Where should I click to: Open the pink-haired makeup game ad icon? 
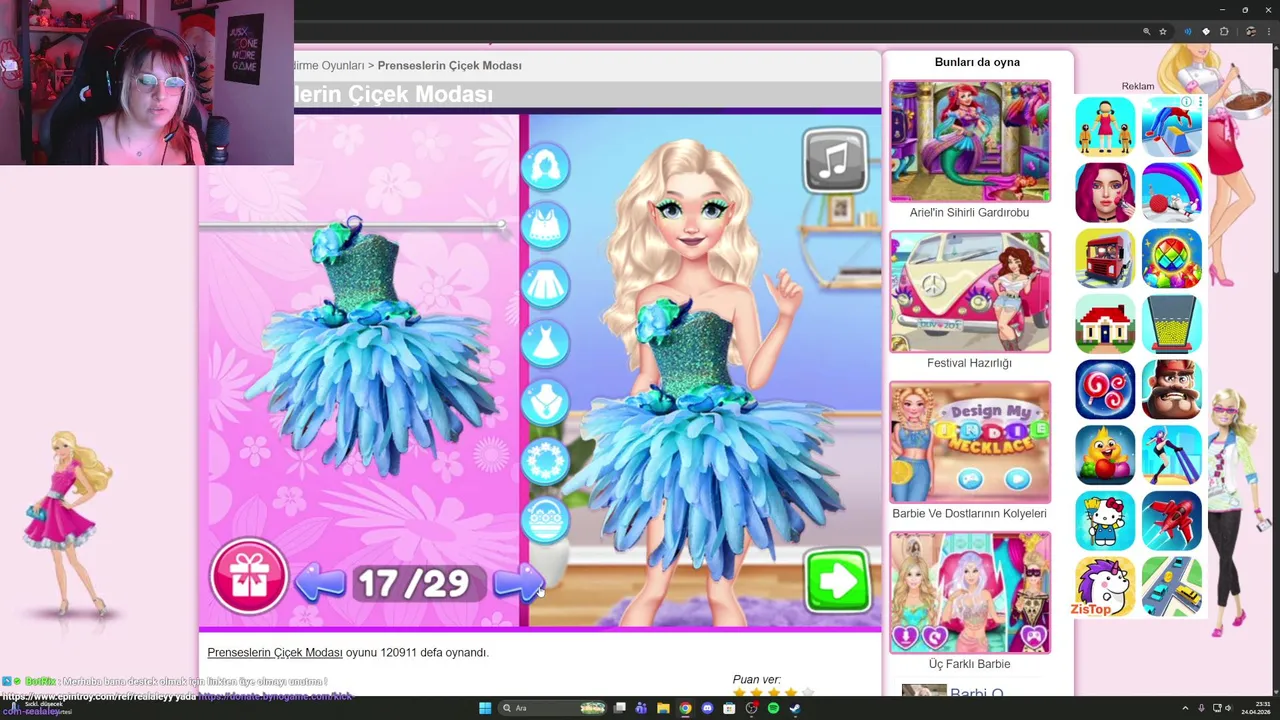point(1105,192)
